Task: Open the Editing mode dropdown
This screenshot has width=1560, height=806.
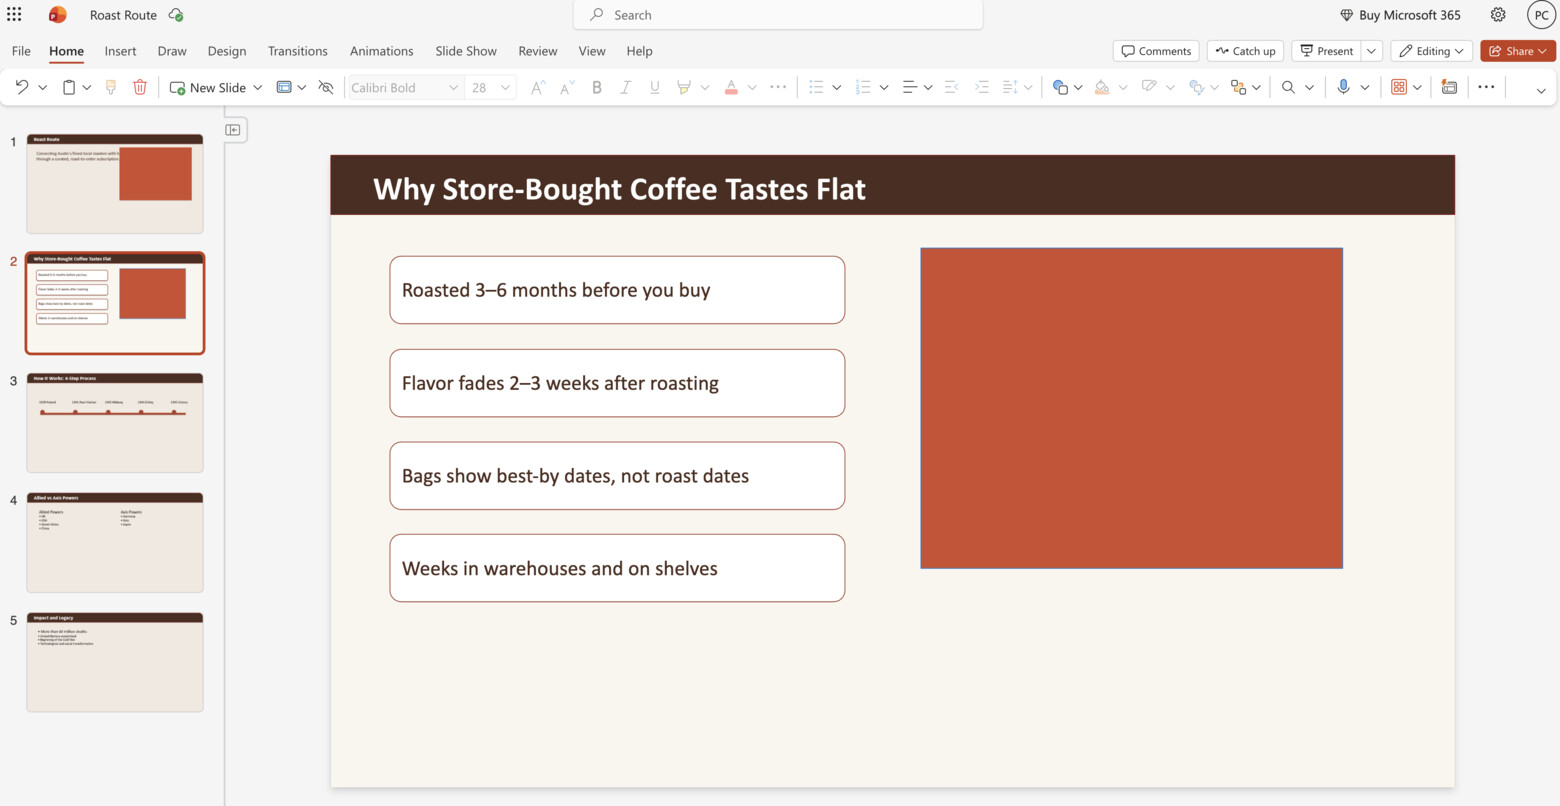Action: (1432, 51)
